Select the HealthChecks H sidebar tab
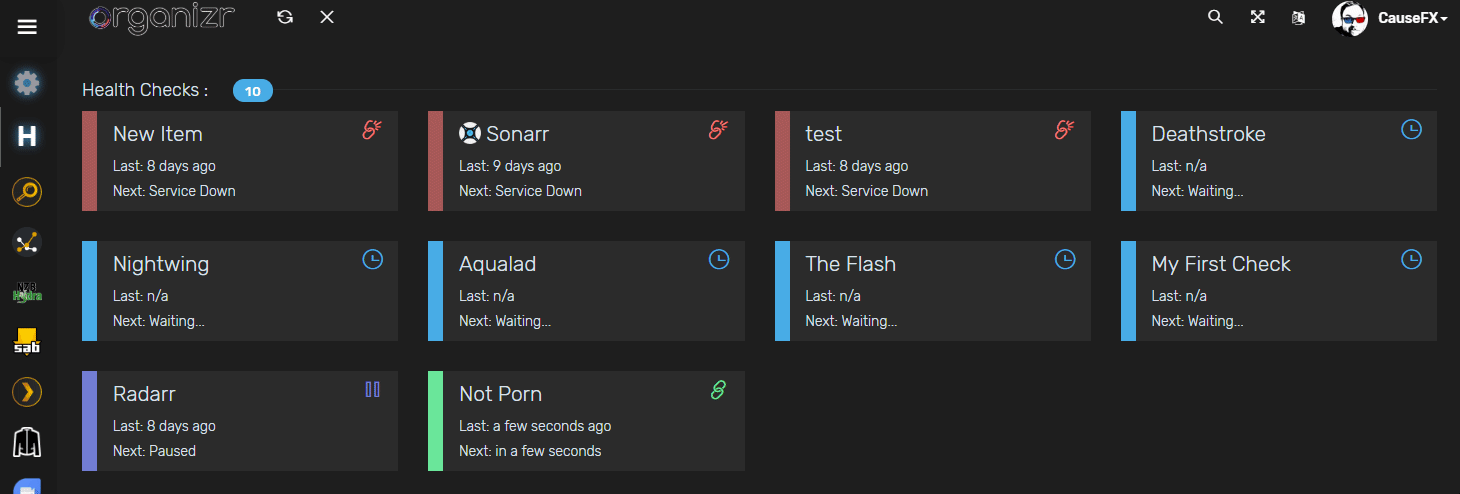 tap(27, 137)
